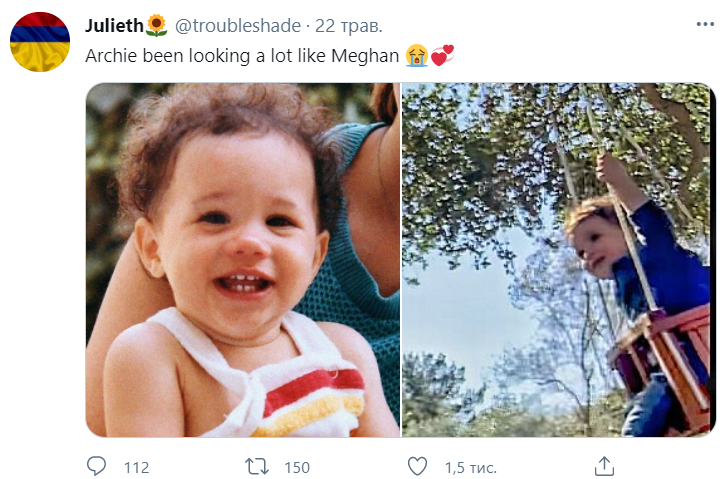Open the smiling baby photo

pyautogui.click(x=243, y=260)
